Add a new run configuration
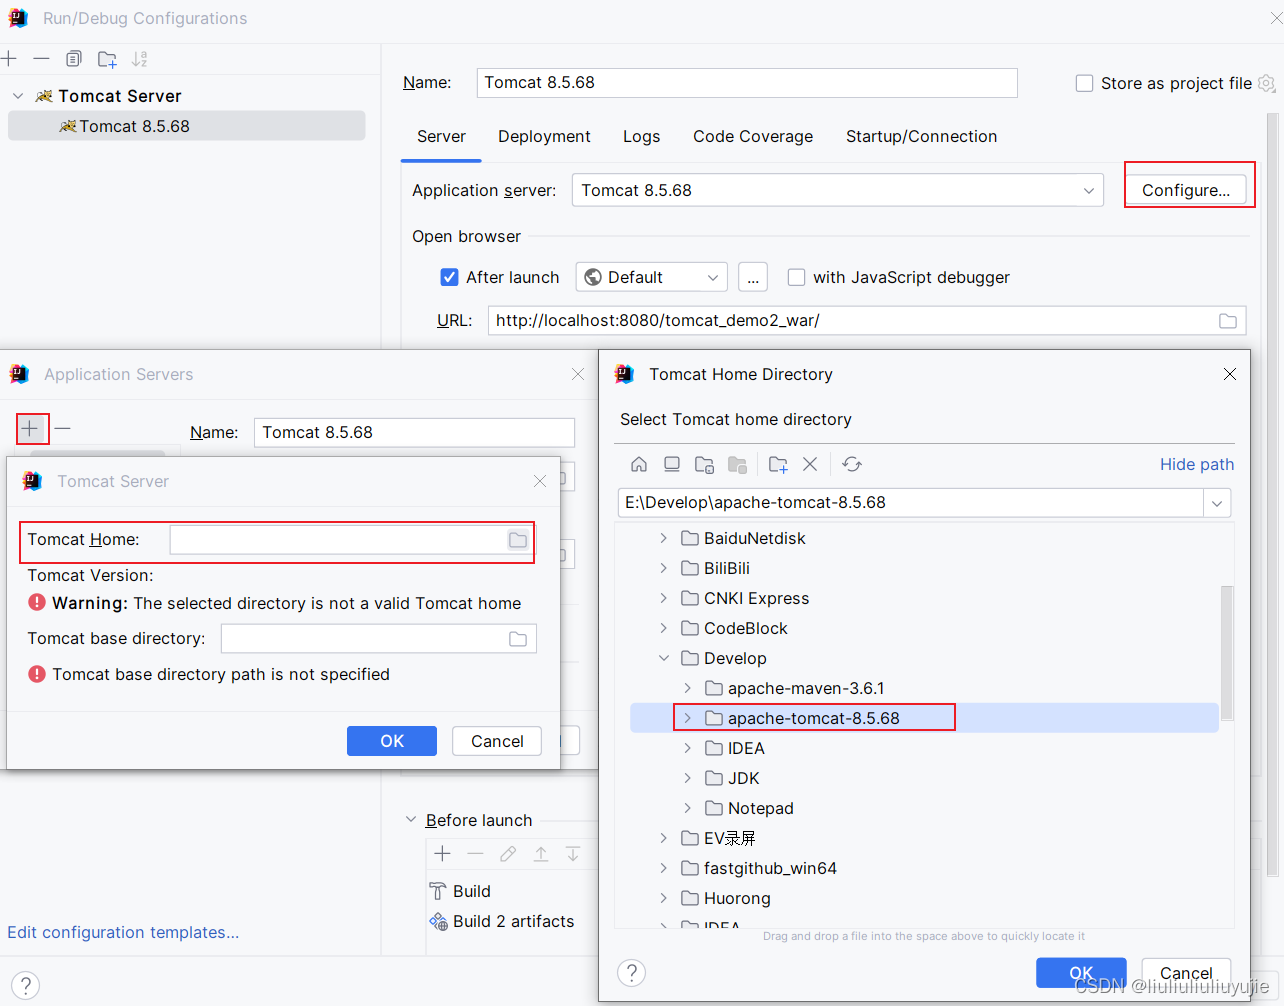1284x1006 pixels. (9, 59)
